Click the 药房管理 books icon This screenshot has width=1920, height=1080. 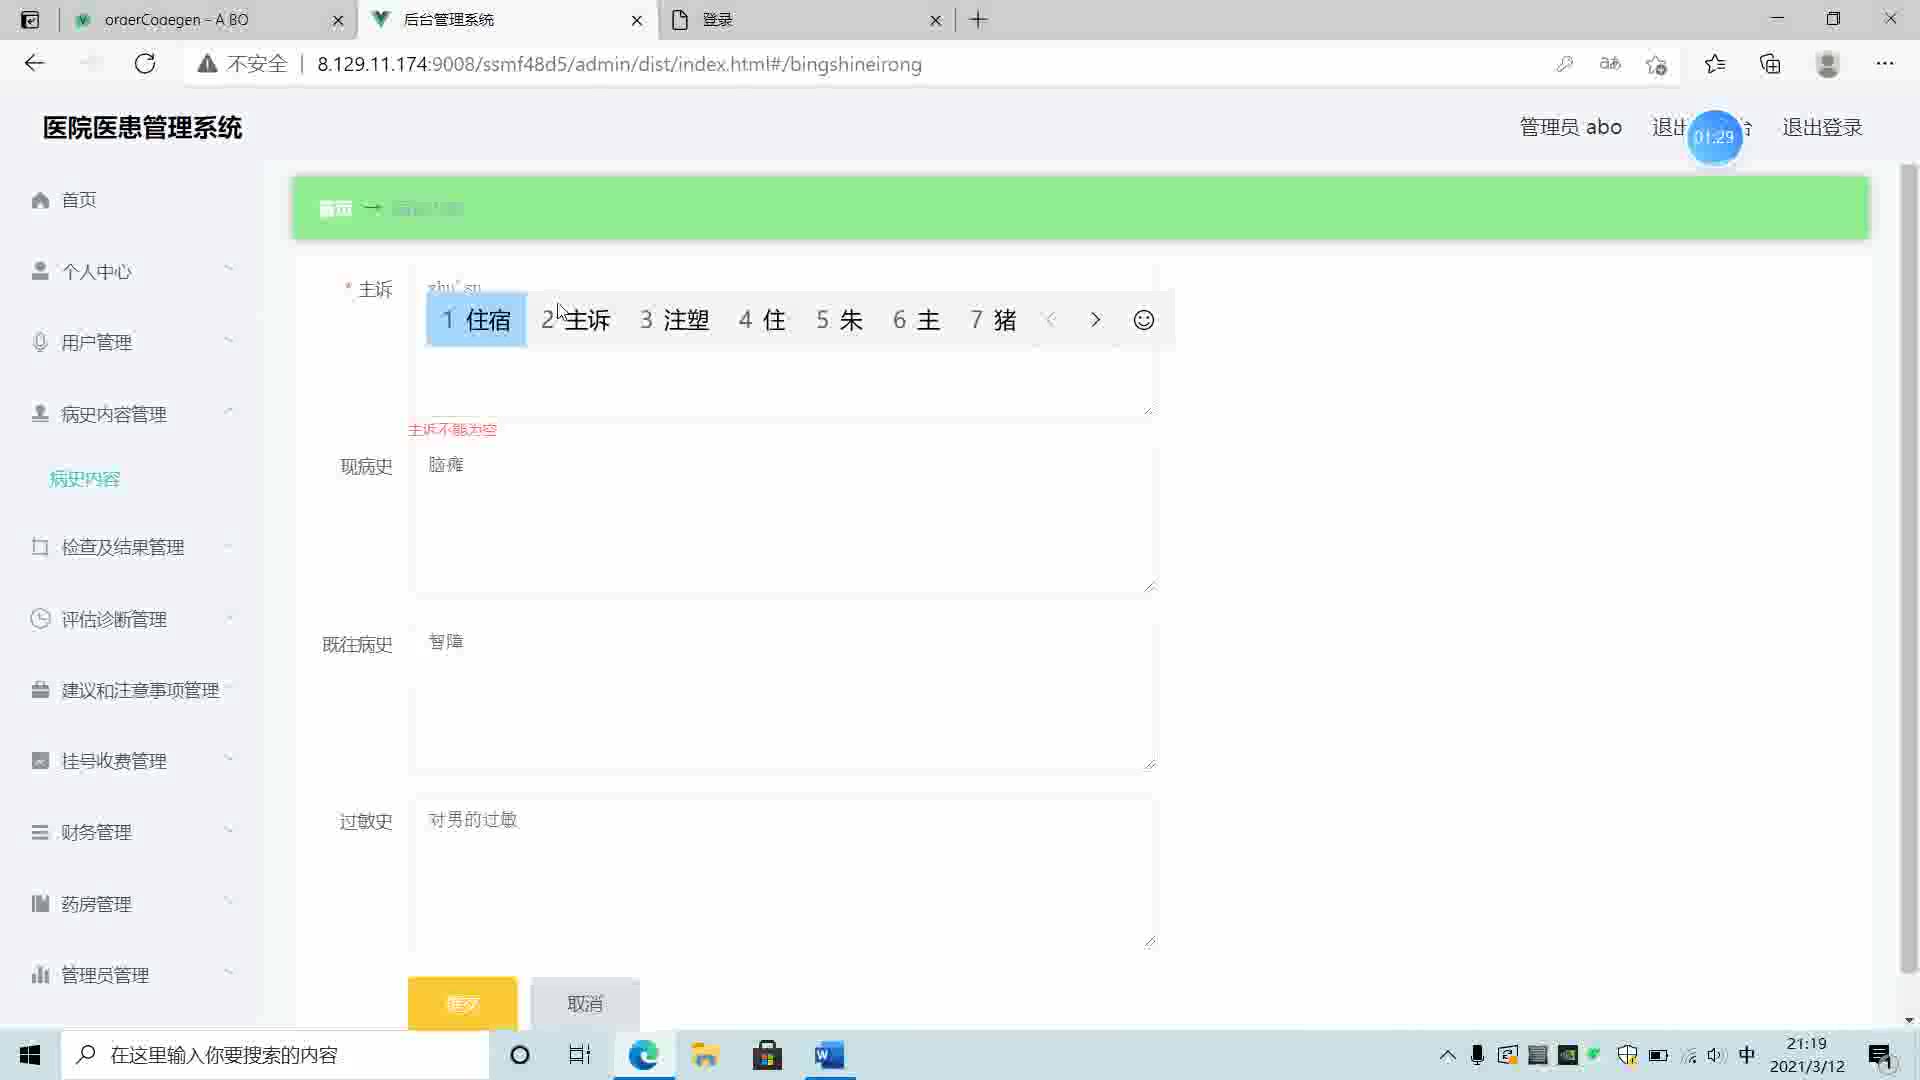40,903
